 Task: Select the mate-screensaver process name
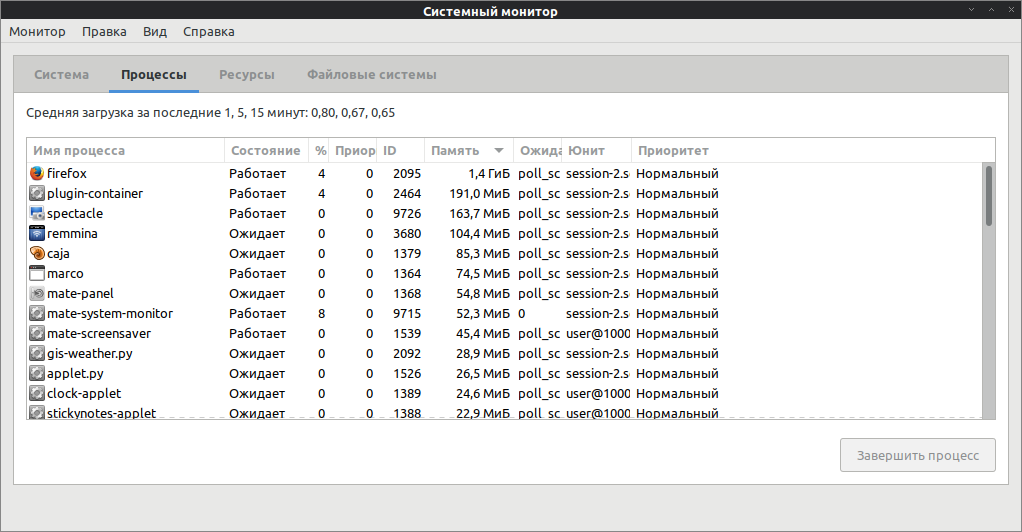click(98, 333)
